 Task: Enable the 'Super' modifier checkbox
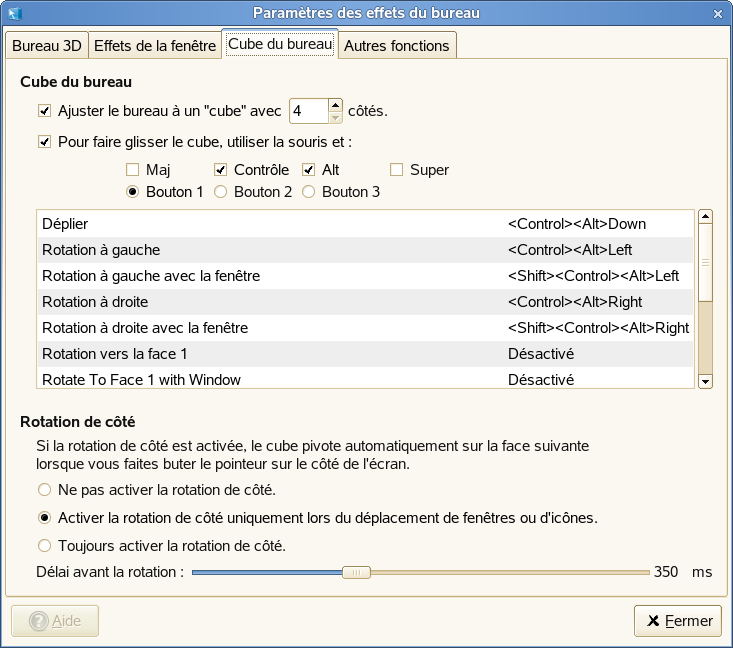(x=397, y=170)
